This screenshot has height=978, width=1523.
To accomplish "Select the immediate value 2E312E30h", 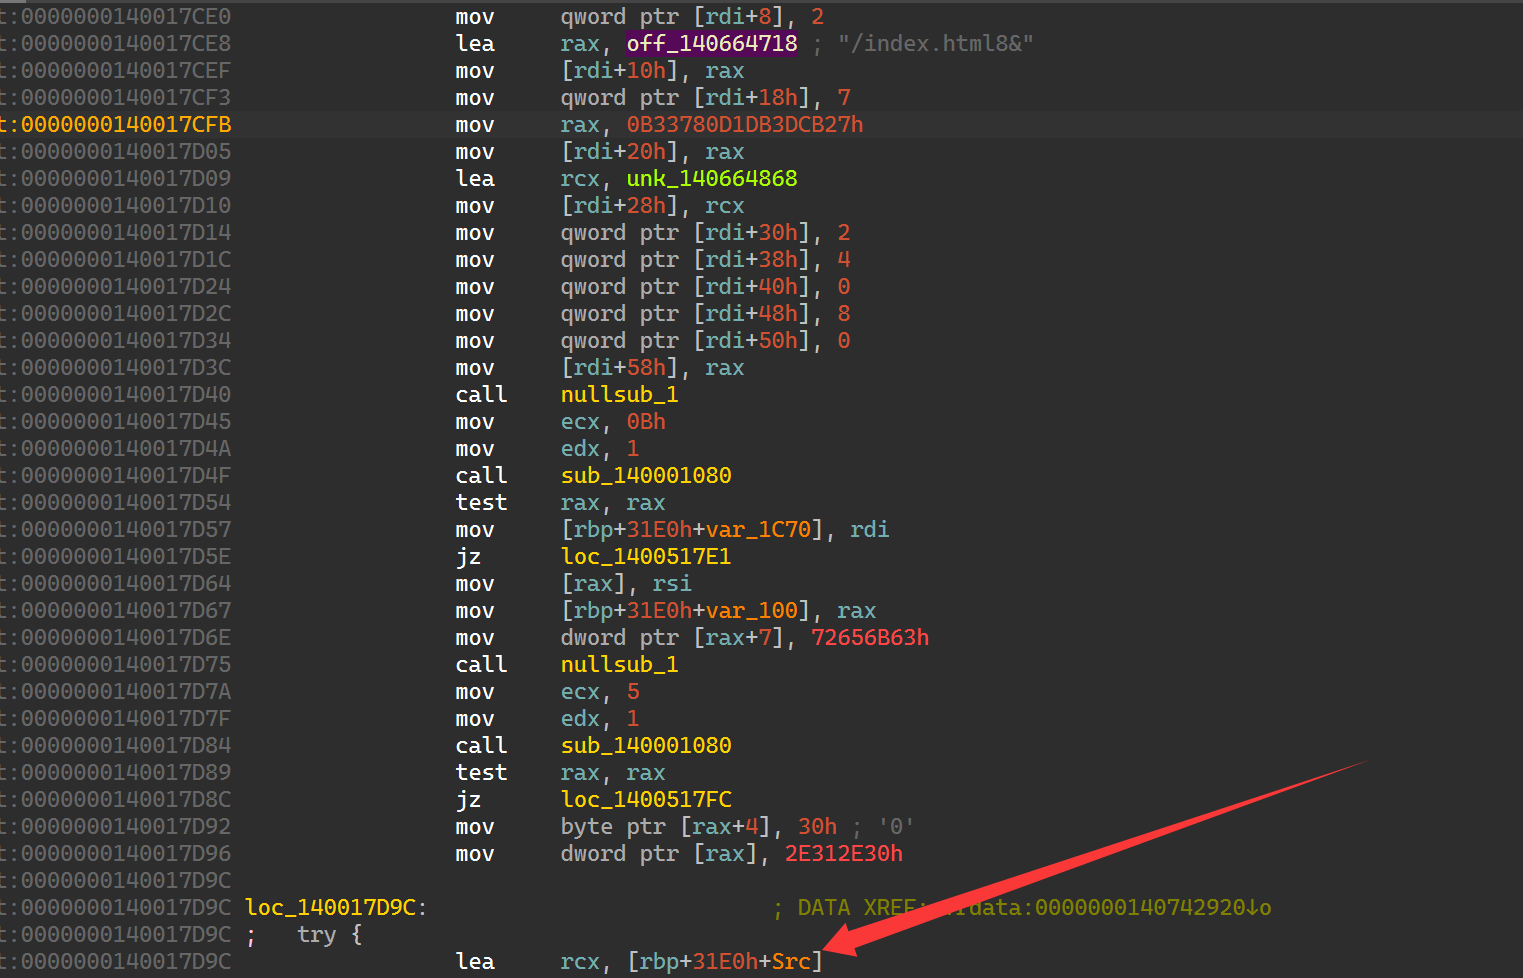I will pos(843,854).
